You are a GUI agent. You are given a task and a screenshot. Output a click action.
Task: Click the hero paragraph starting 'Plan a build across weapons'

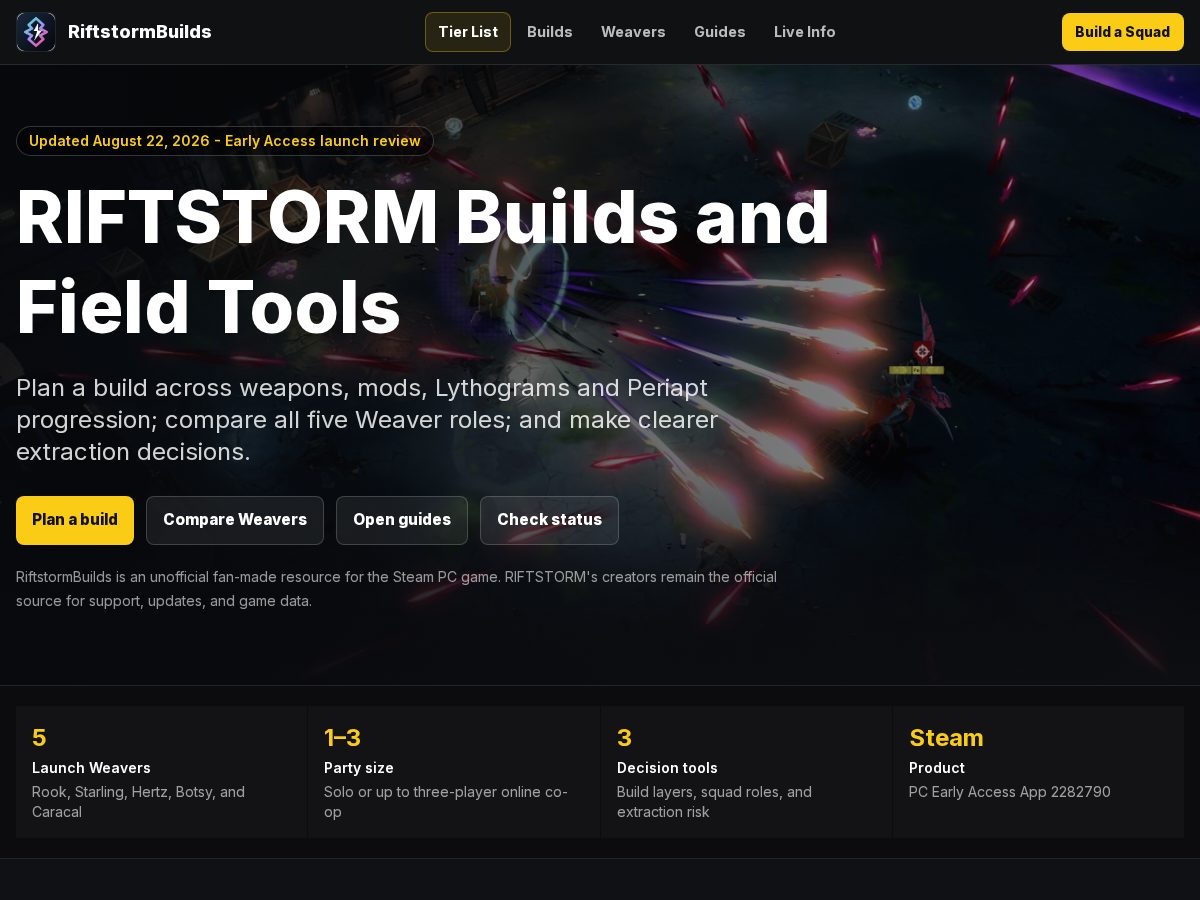(x=367, y=420)
